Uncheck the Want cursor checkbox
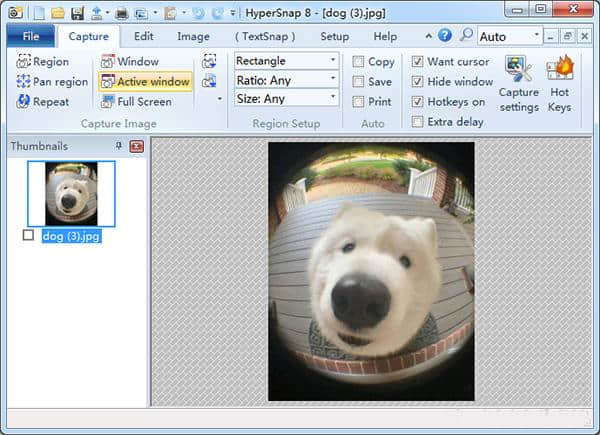600x435 pixels. [417, 62]
